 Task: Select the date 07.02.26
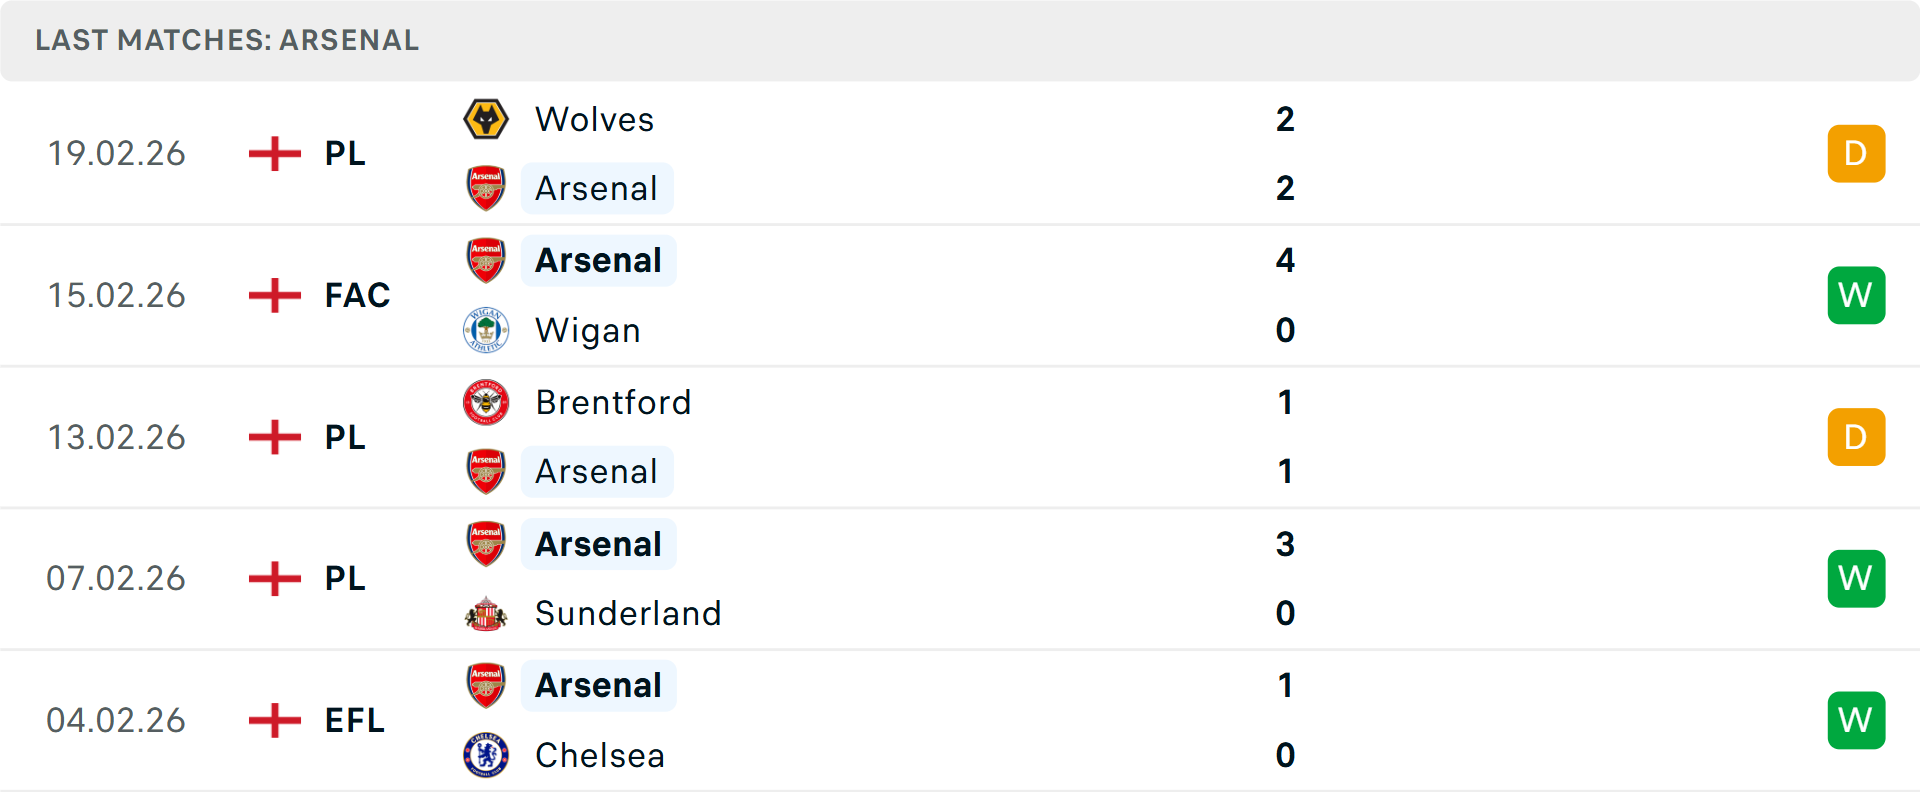pyautogui.click(x=116, y=578)
